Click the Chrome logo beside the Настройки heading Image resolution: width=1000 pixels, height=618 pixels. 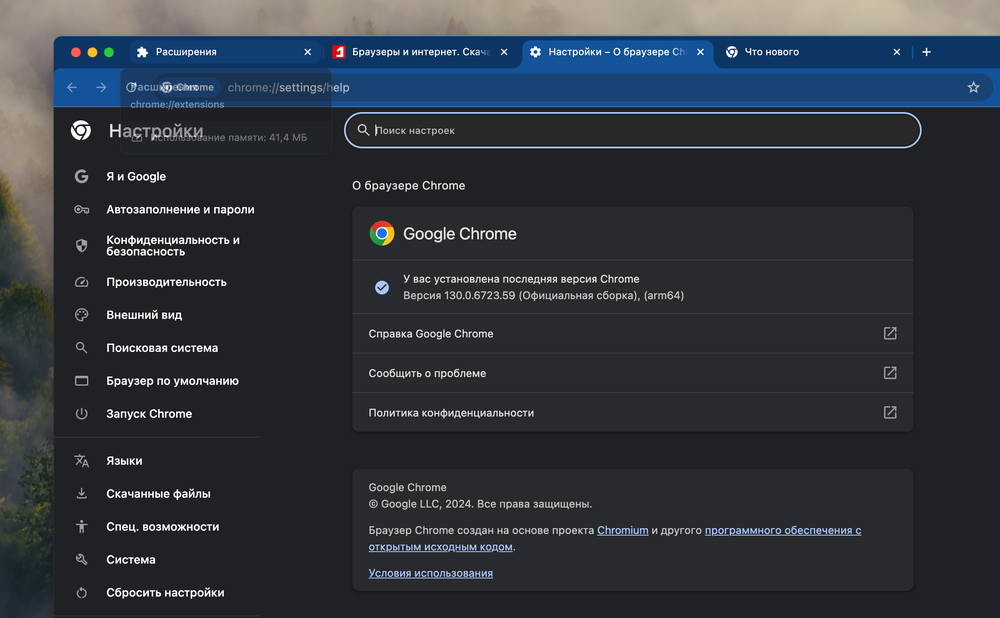point(81,130)
